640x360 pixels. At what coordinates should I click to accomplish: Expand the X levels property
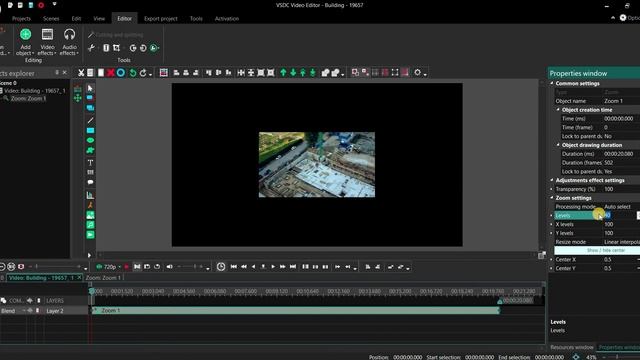(x=551, y=224)
